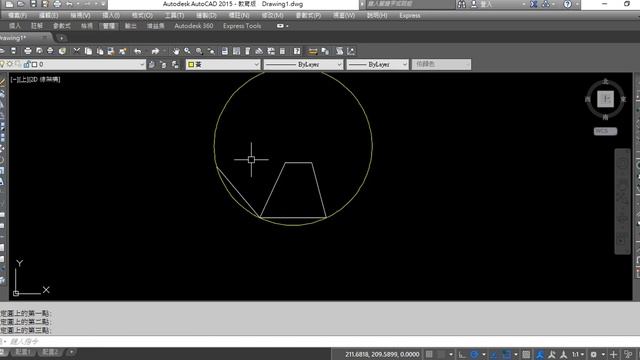640x360 pixels.
Task: Click the yellow color swatch in color control
Action: click(191, 64)
